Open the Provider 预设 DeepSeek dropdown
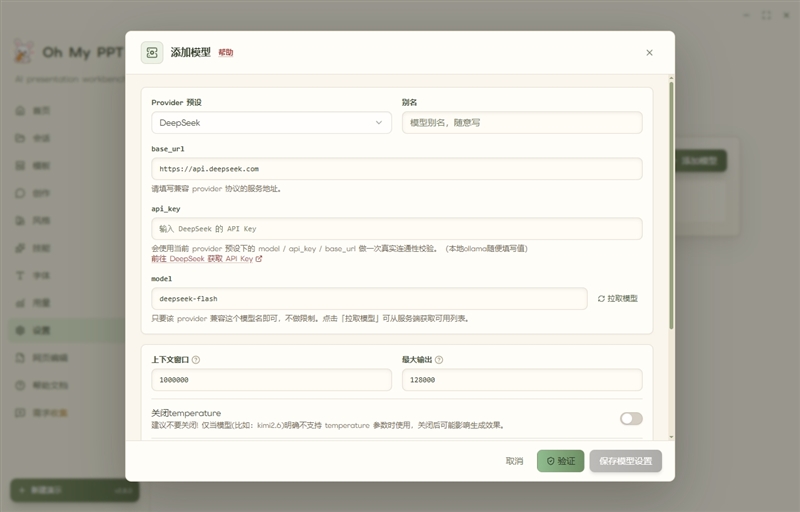 coord(271,122)
